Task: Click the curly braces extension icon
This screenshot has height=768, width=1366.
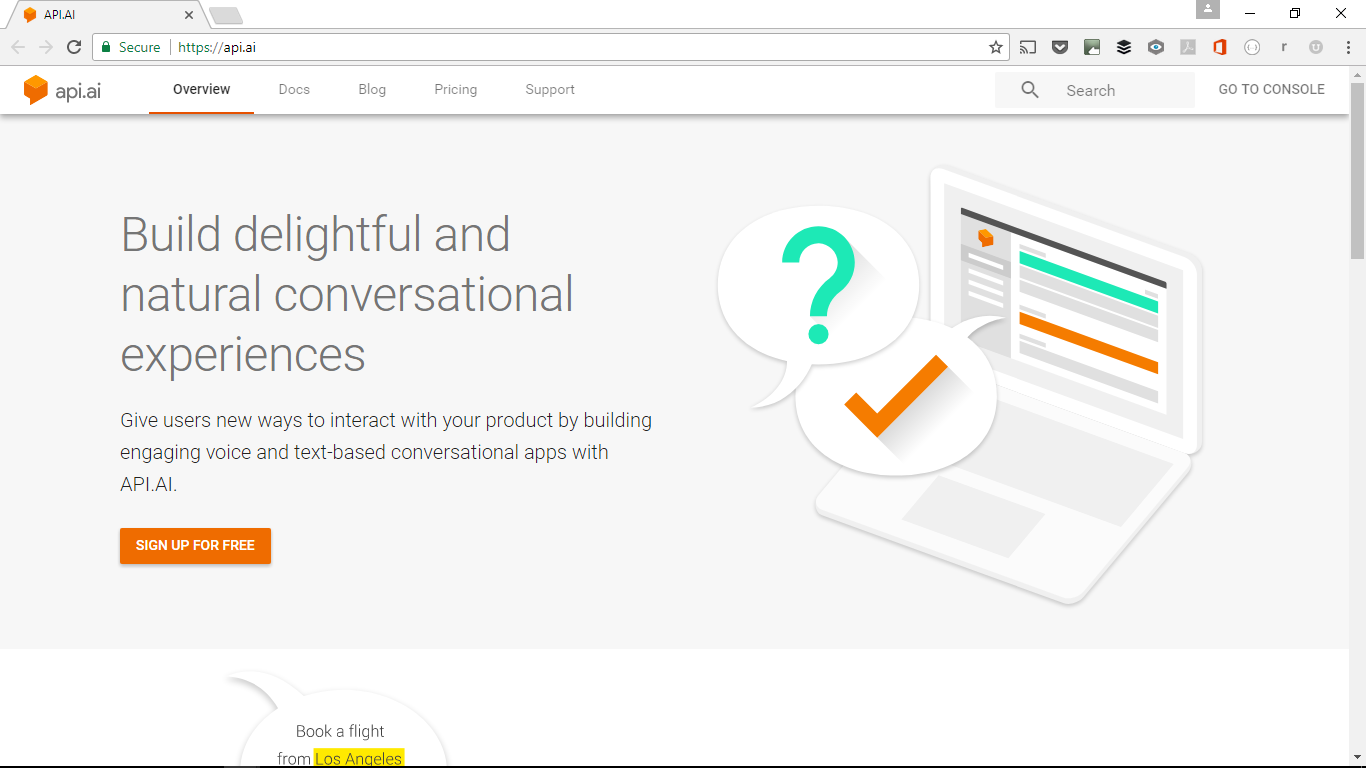Action: [1252, 47]
